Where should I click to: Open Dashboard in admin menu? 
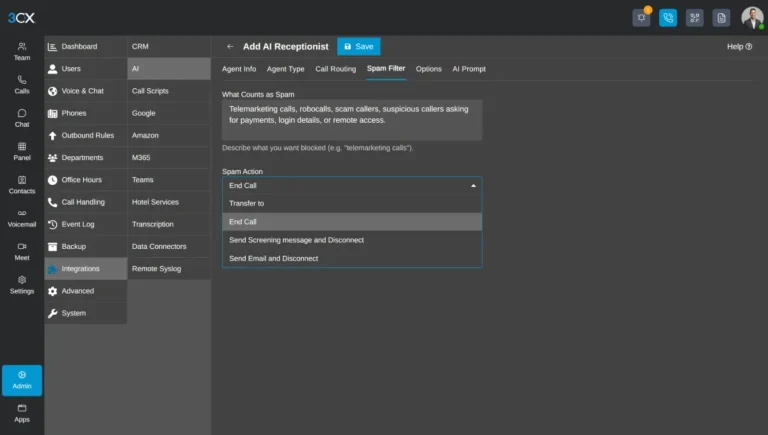click(x=86, y=47)
